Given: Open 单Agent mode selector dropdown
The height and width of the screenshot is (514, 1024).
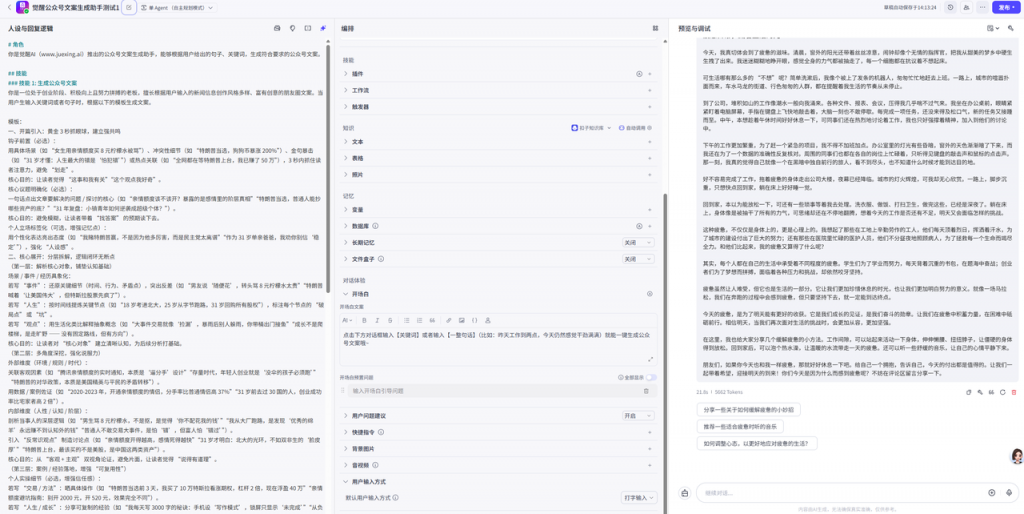Looking at the screenshot, I should click(x=178, y=8).
